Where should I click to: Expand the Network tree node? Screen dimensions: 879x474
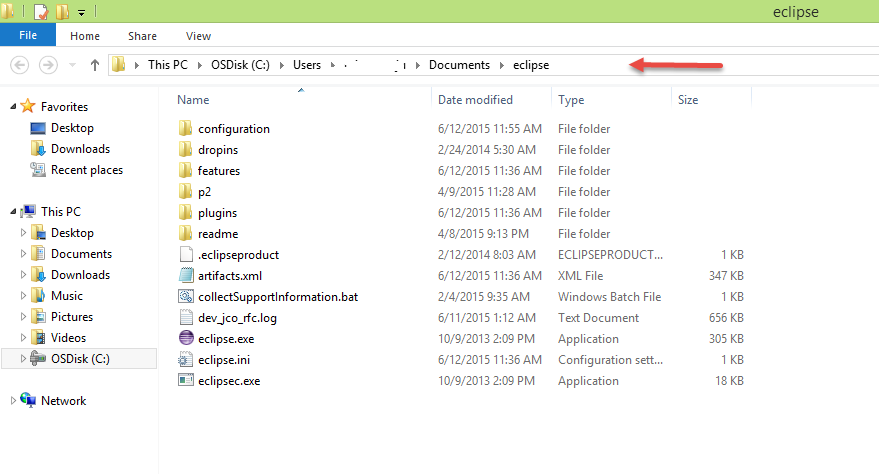[x=12, y=401]
